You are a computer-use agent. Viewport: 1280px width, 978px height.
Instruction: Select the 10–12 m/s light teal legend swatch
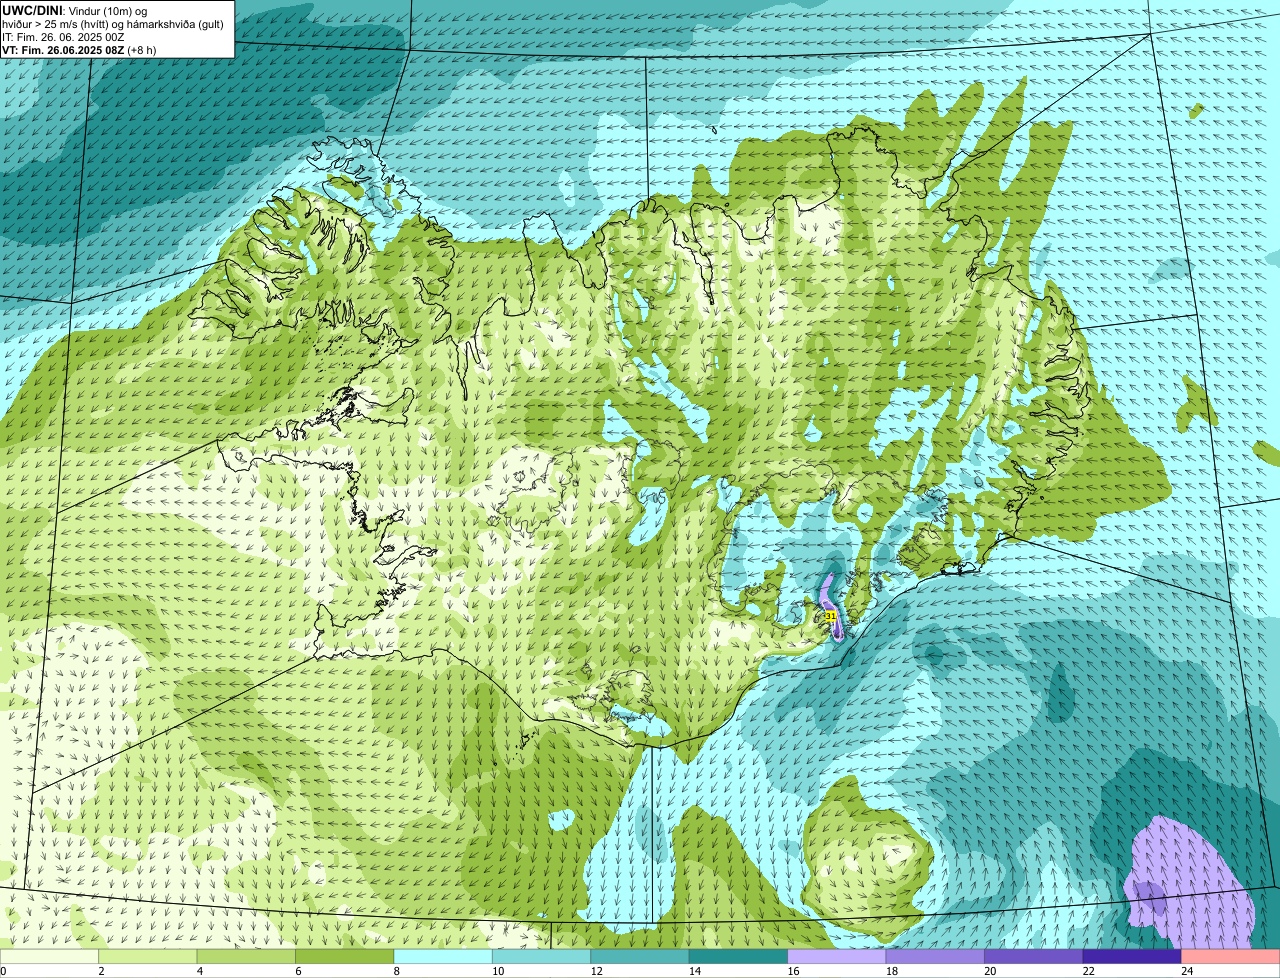[x=542, y=956]
